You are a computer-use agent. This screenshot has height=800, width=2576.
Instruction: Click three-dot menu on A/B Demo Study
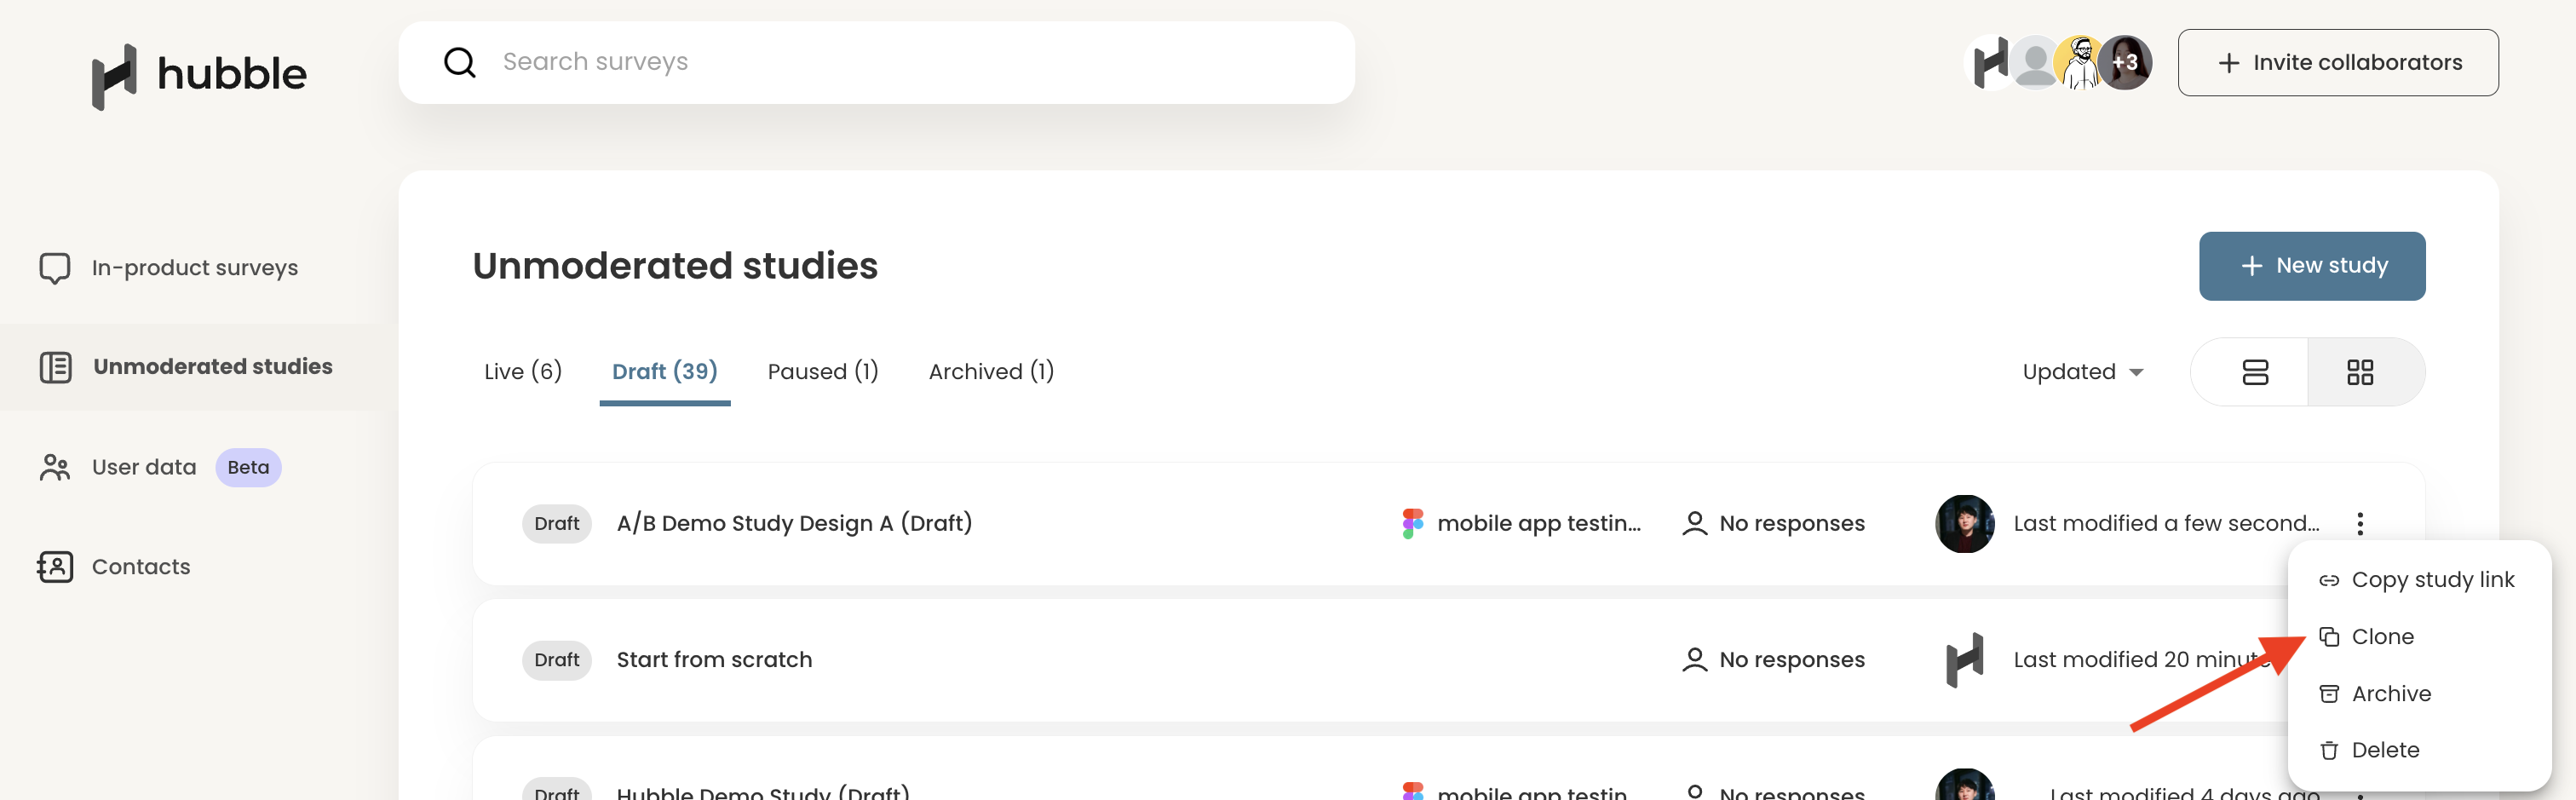2360,523
